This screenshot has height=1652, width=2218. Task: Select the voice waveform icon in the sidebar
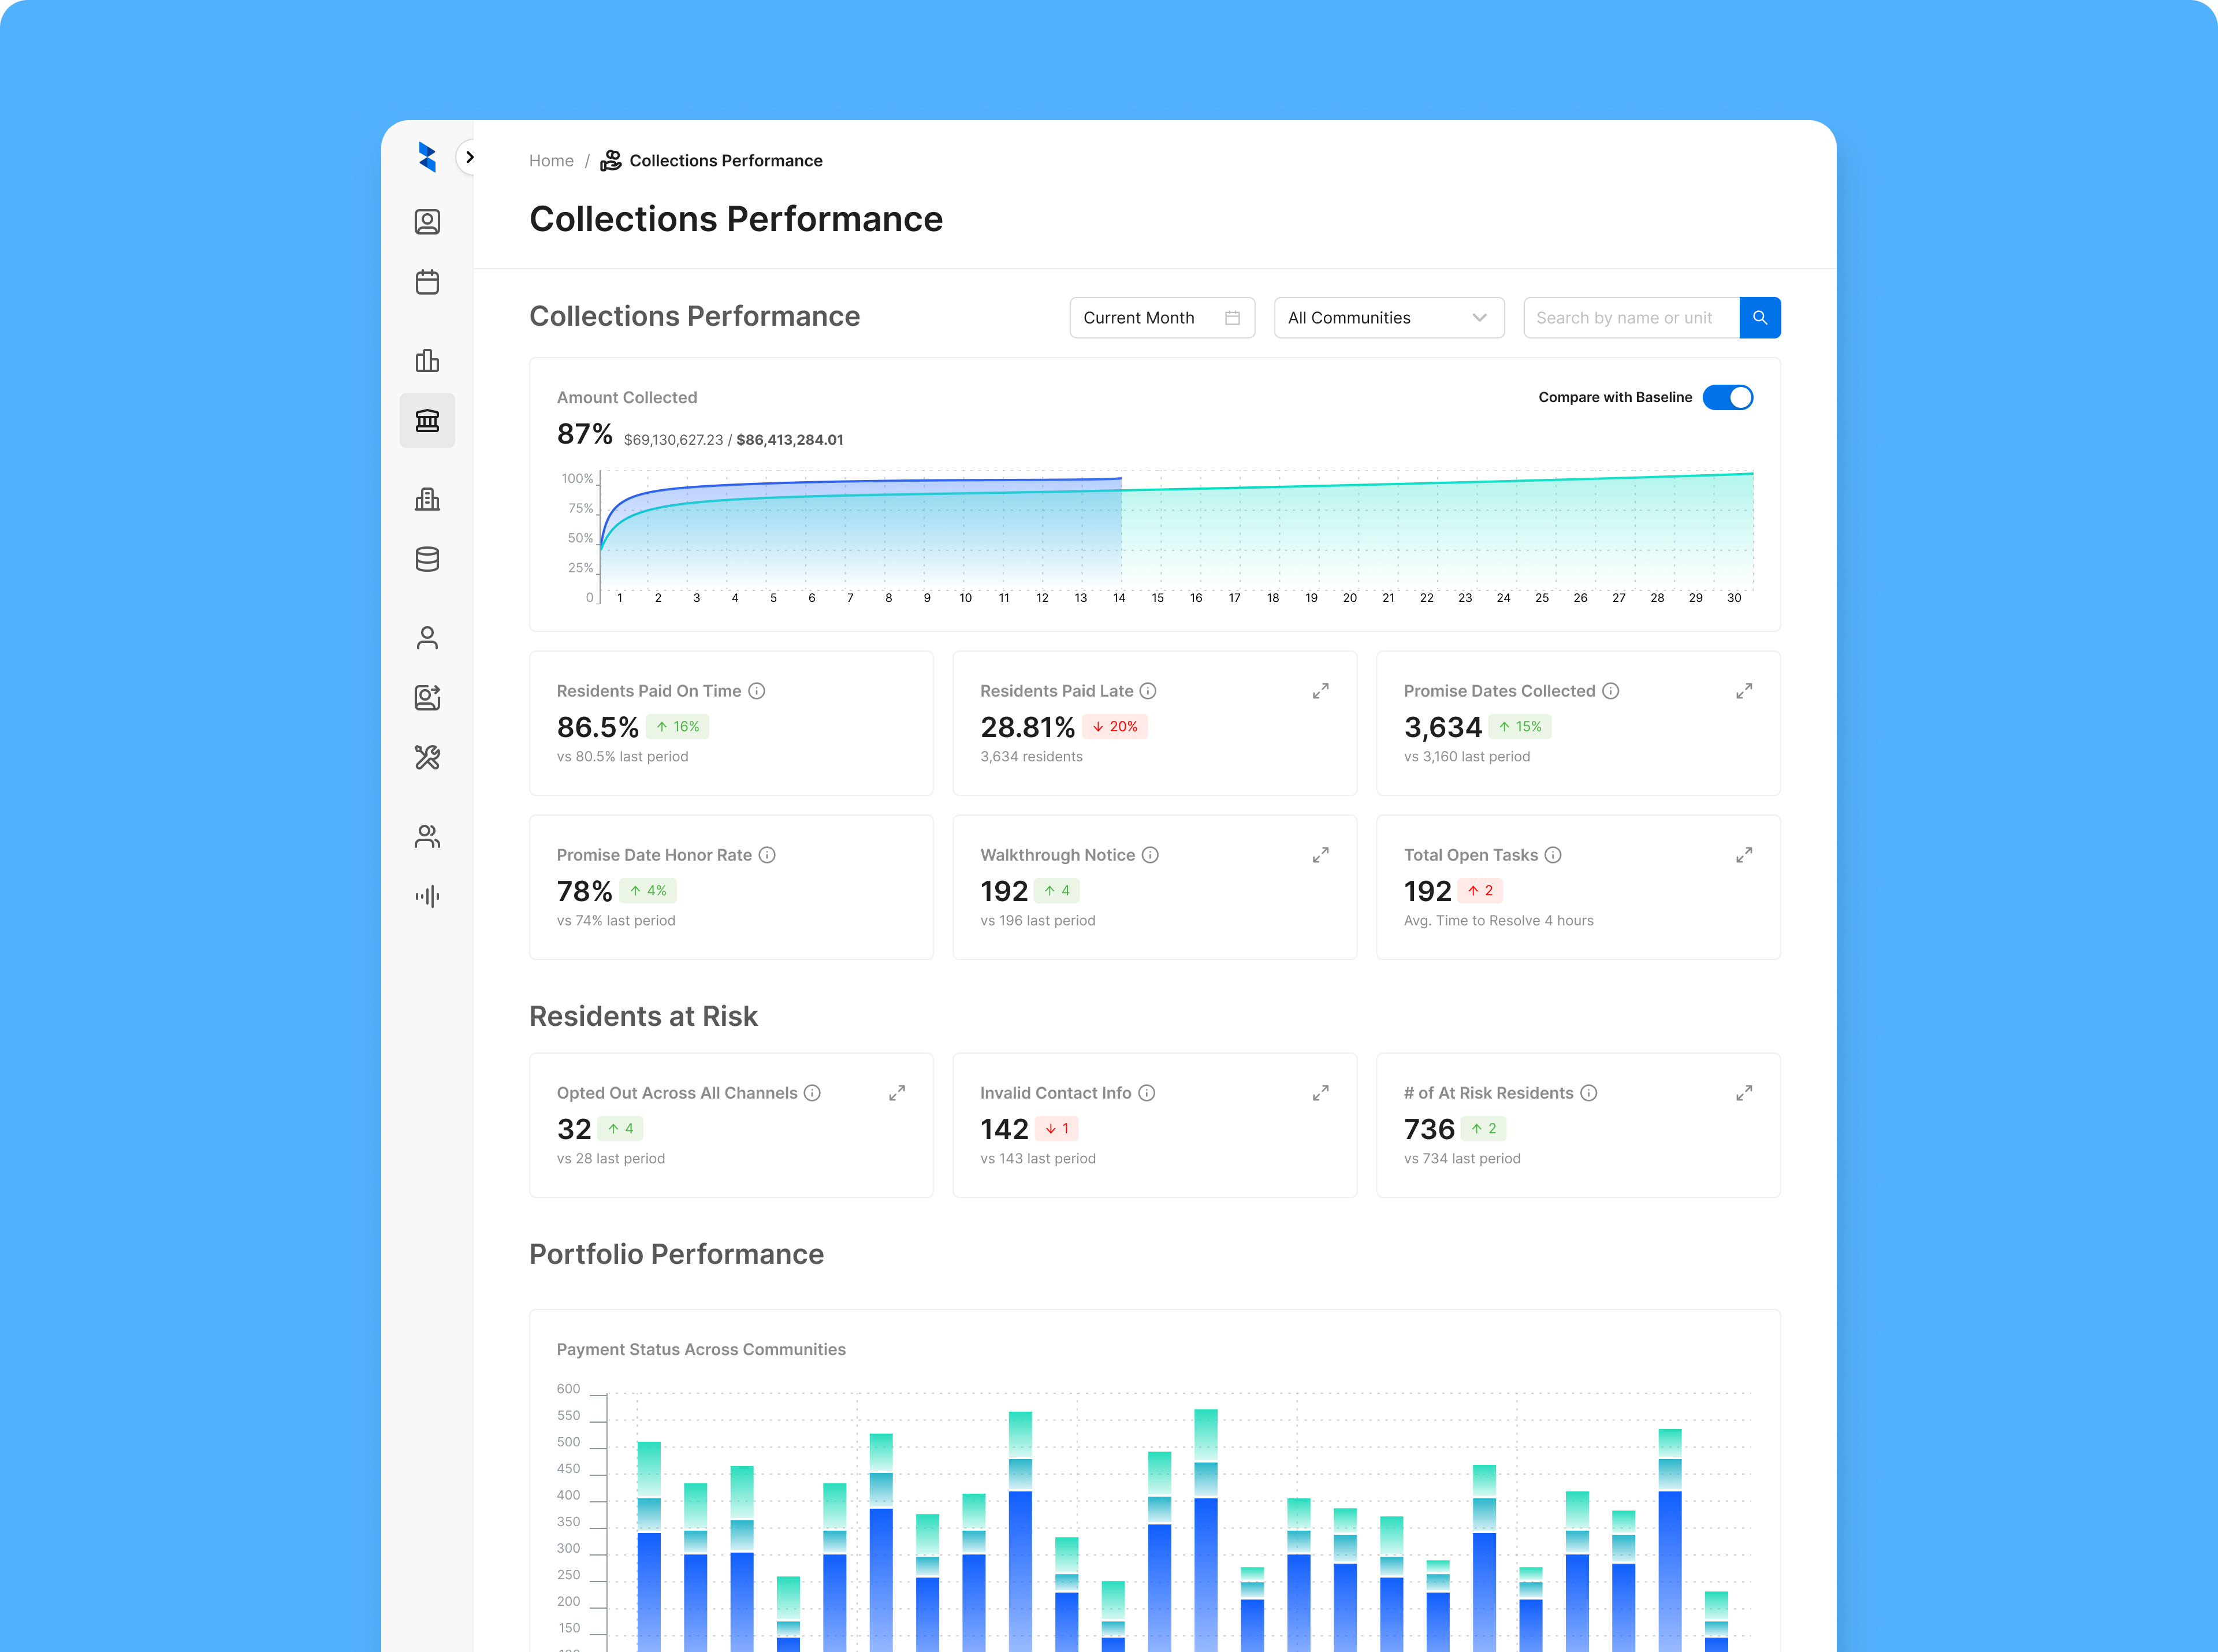[x=428, y=896]
